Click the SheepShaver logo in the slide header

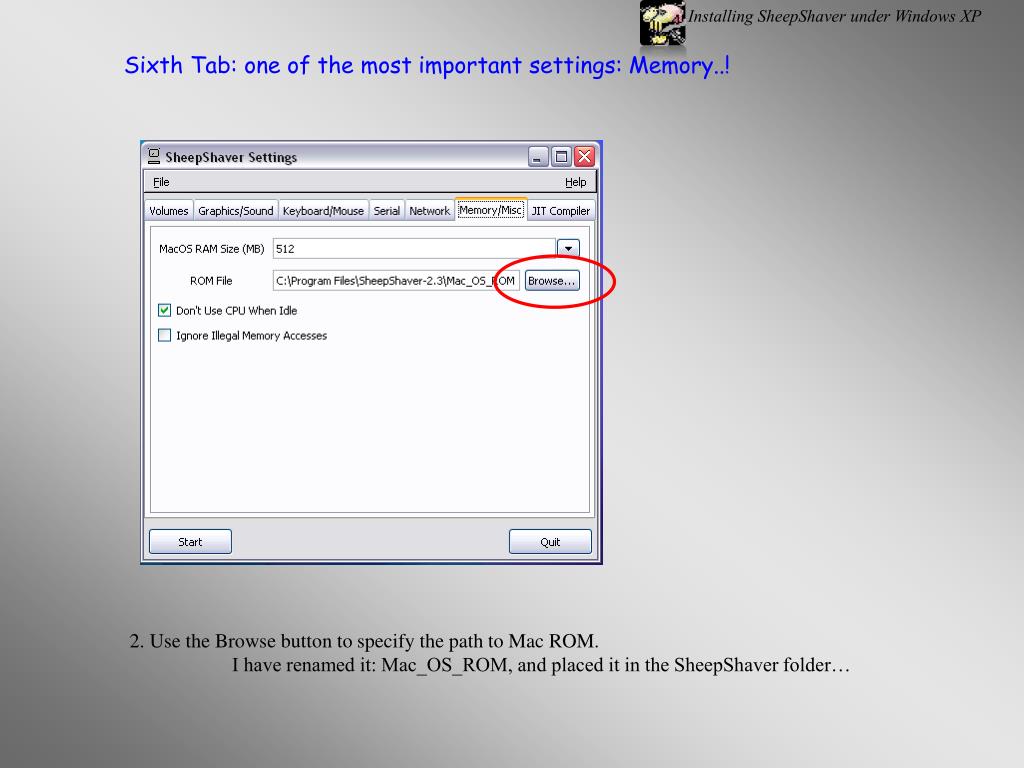tap(662, 23)
